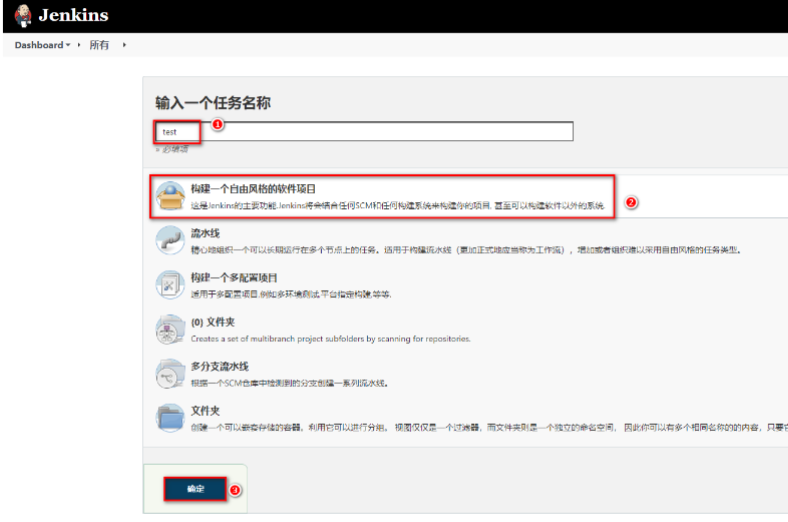The height and width of the screenshot is (522, 788).
Task: Open the Jenkins home title link
Action: [73, 15]
